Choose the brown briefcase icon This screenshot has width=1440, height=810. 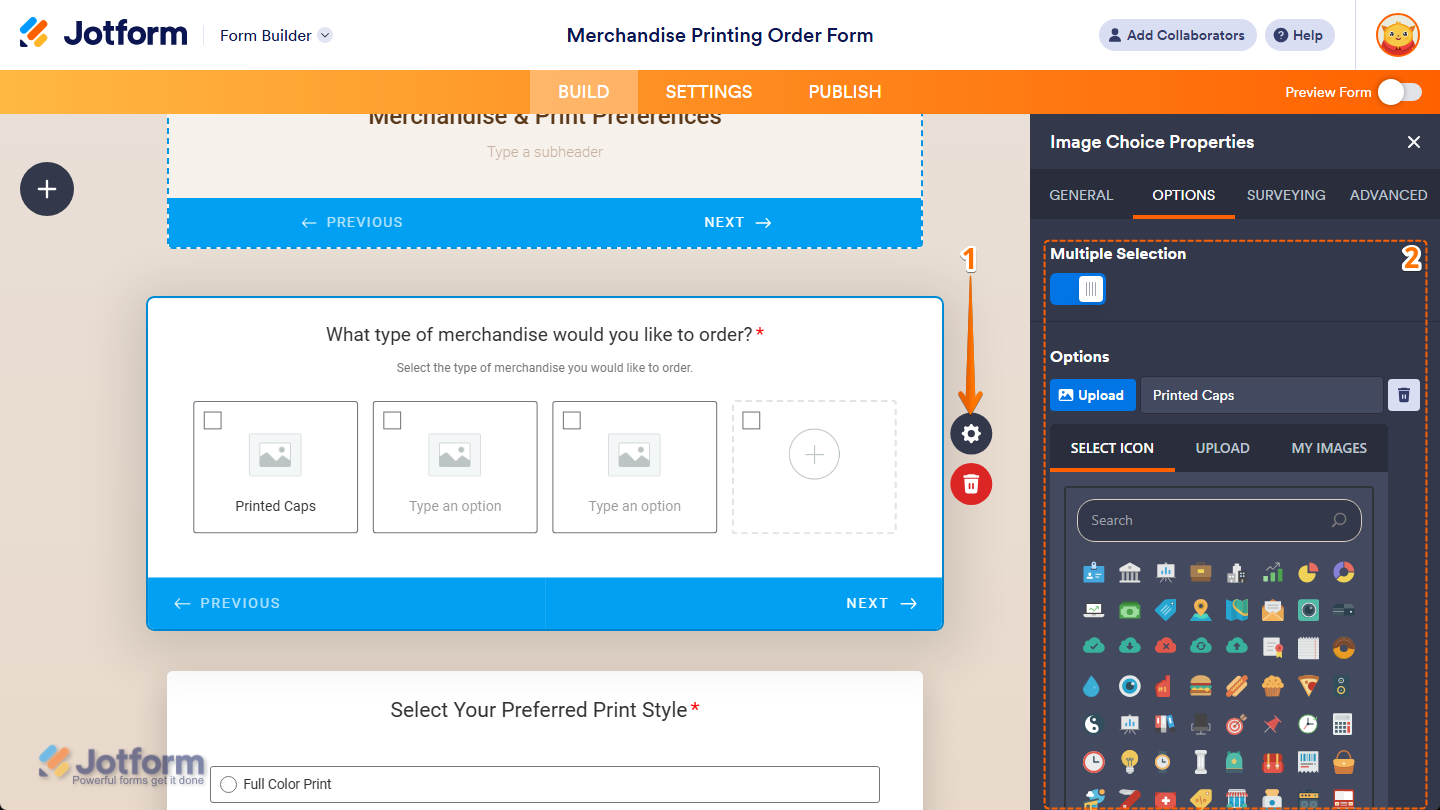[1201, 573]
